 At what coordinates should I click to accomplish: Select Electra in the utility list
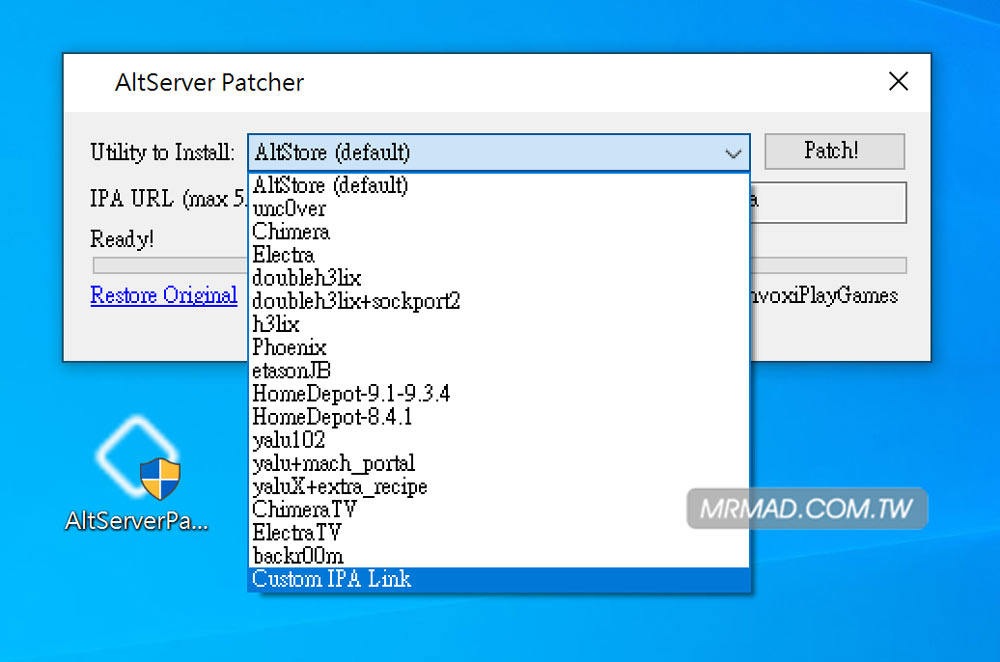[499, 254]
